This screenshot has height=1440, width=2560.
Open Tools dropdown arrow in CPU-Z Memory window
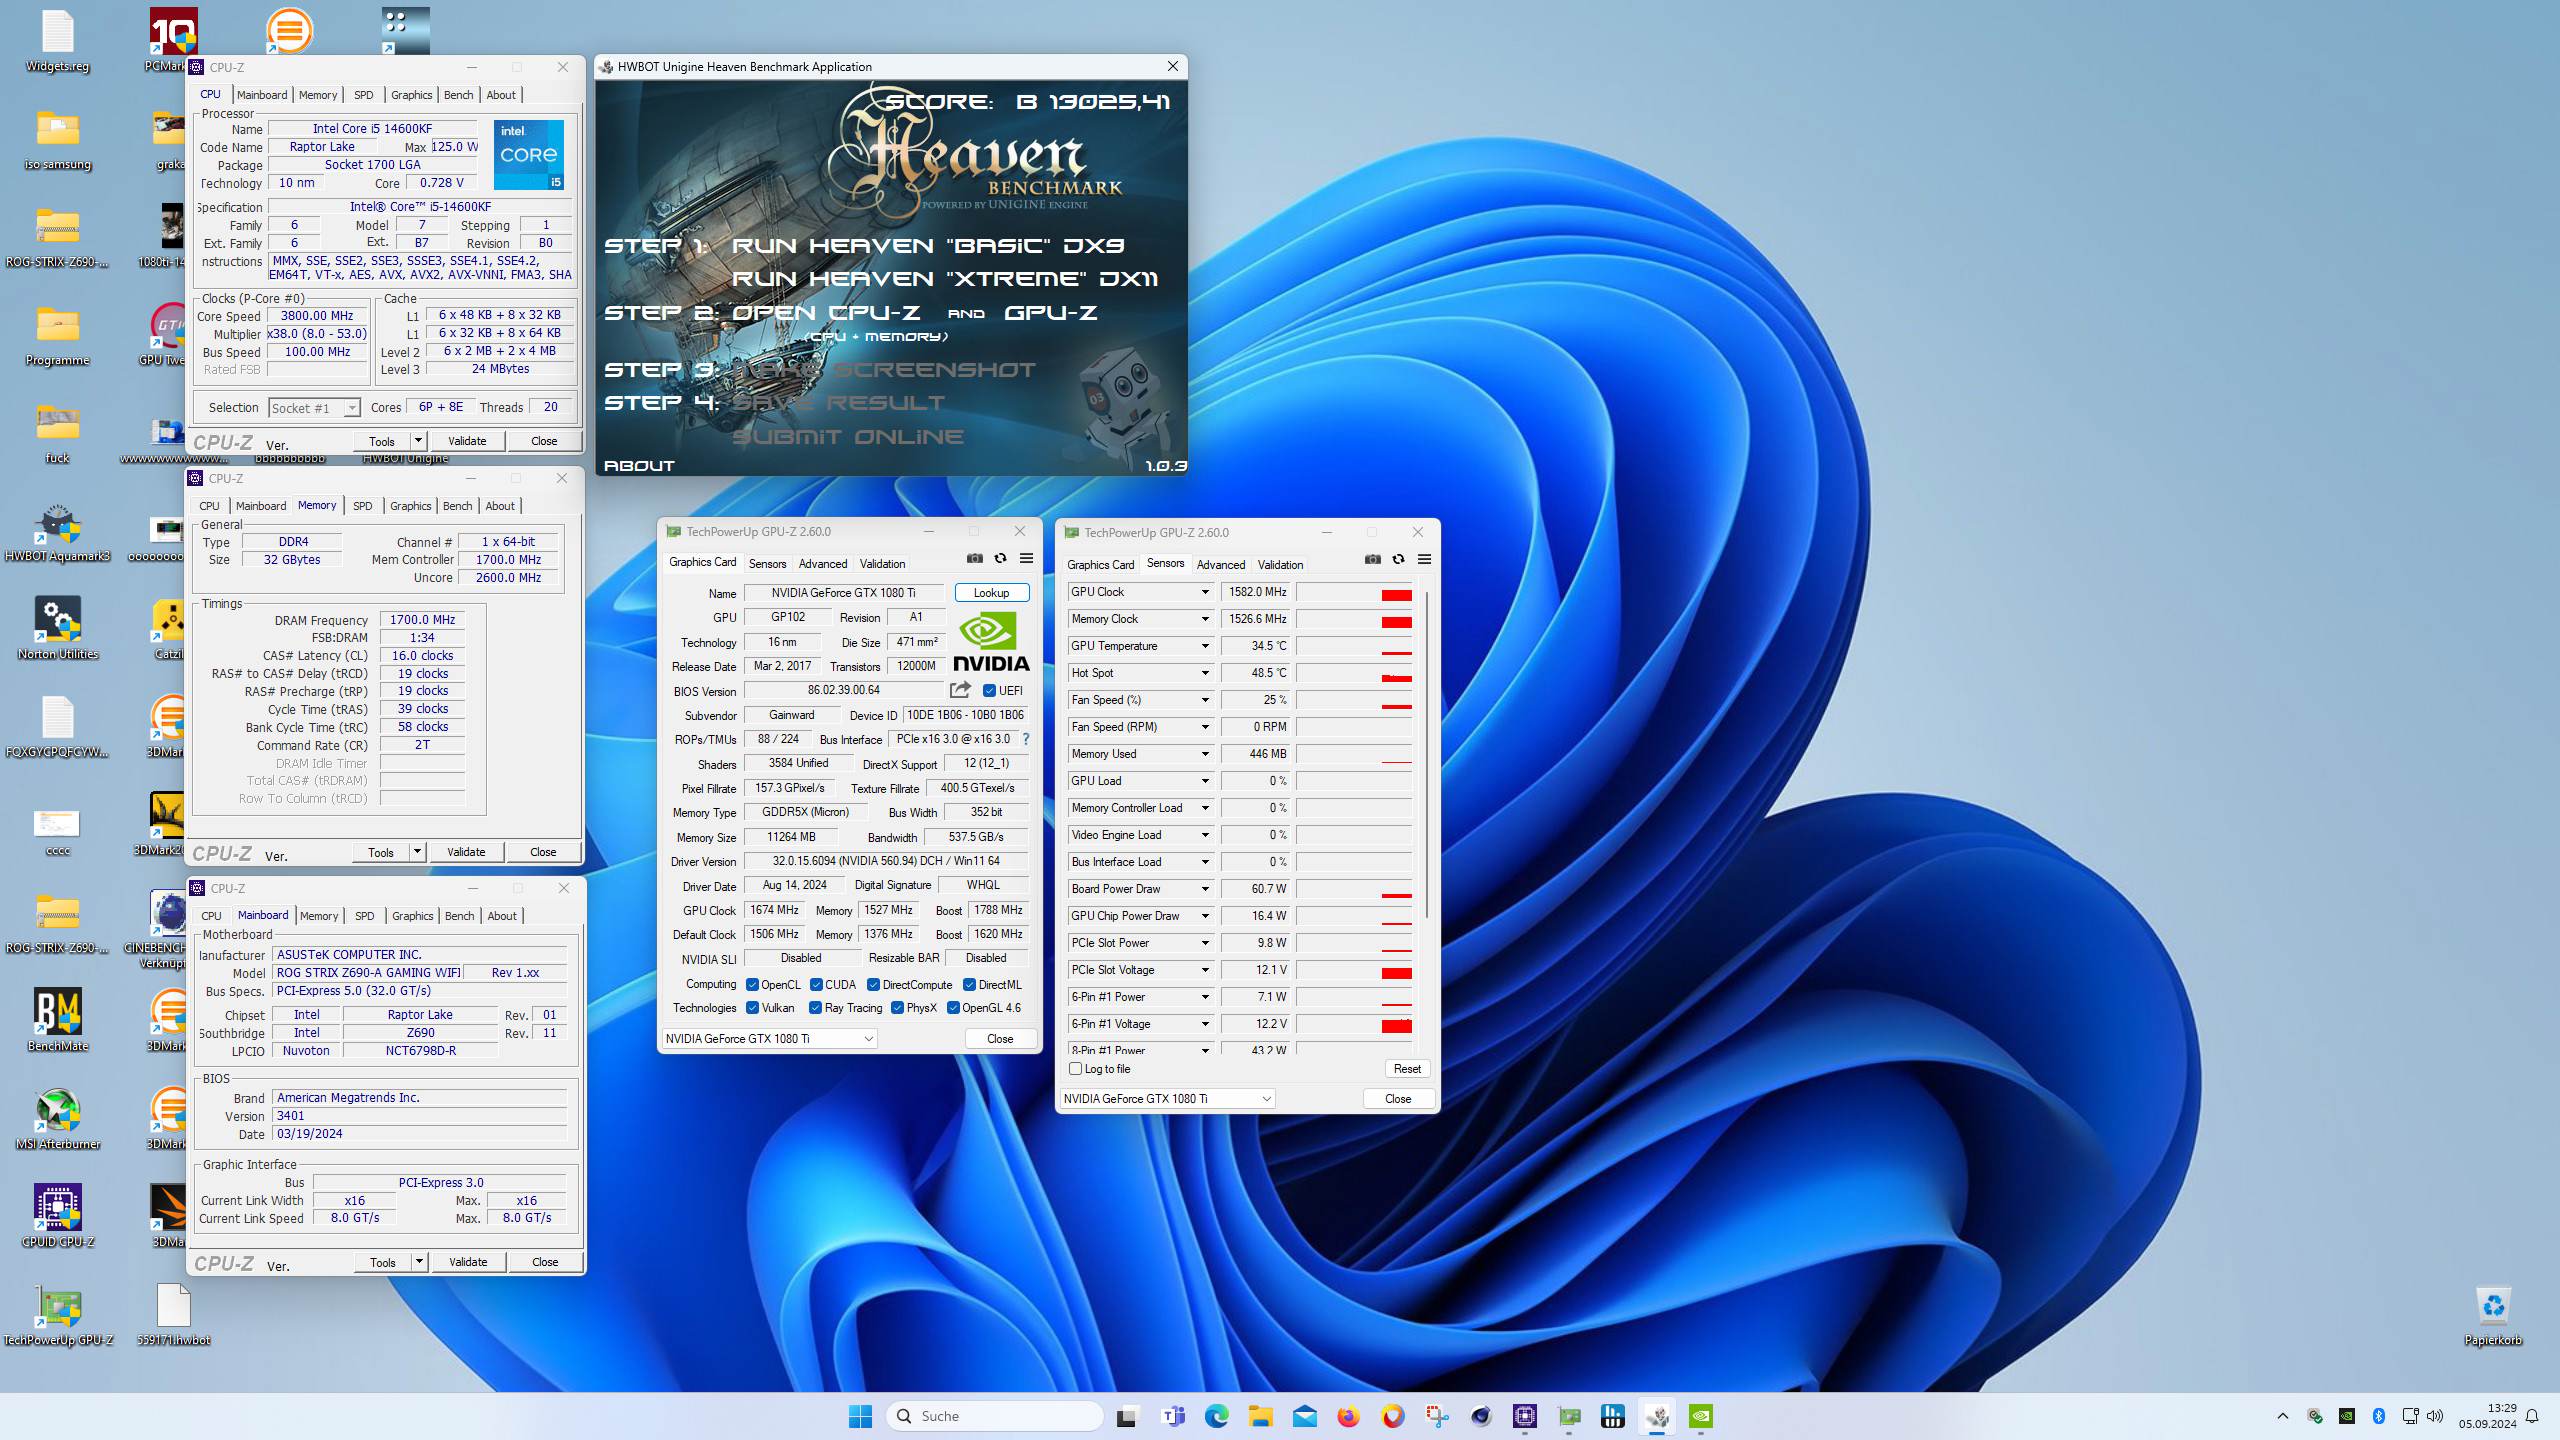pos(418,852)
